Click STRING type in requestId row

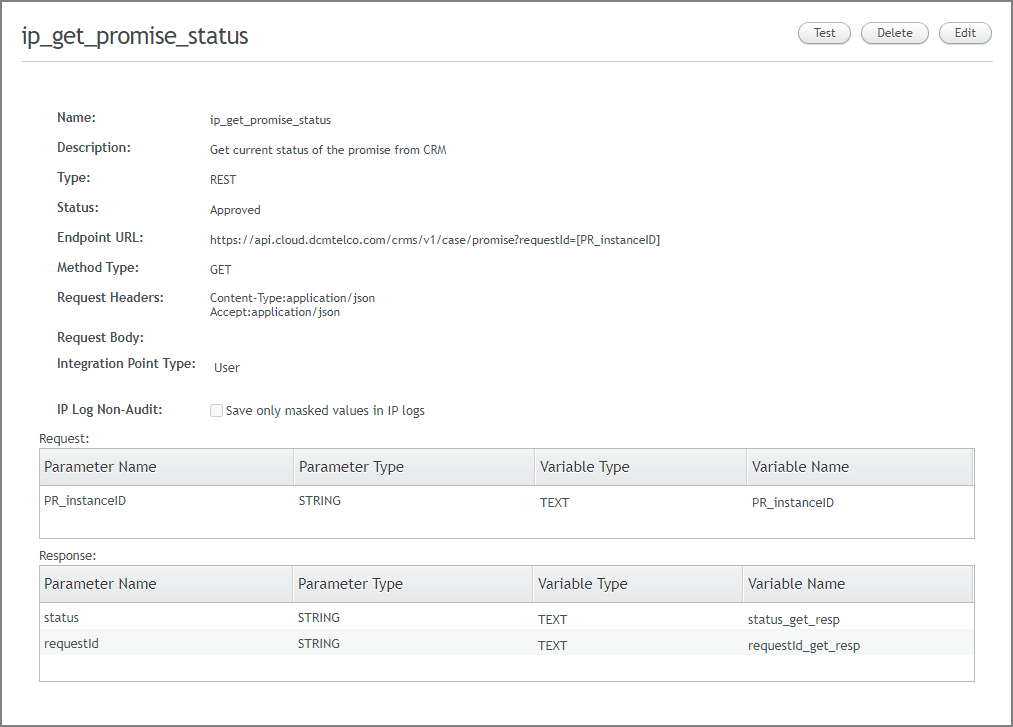tap(319, 644)
